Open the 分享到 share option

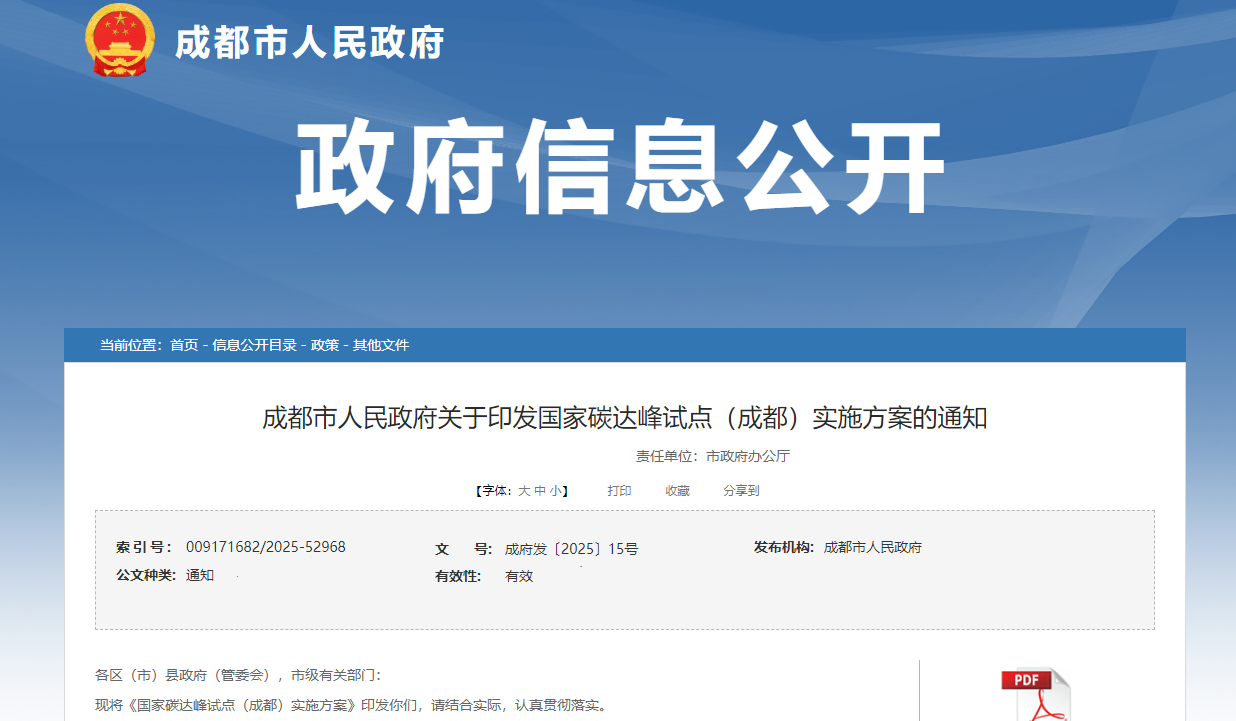(741, 491)
